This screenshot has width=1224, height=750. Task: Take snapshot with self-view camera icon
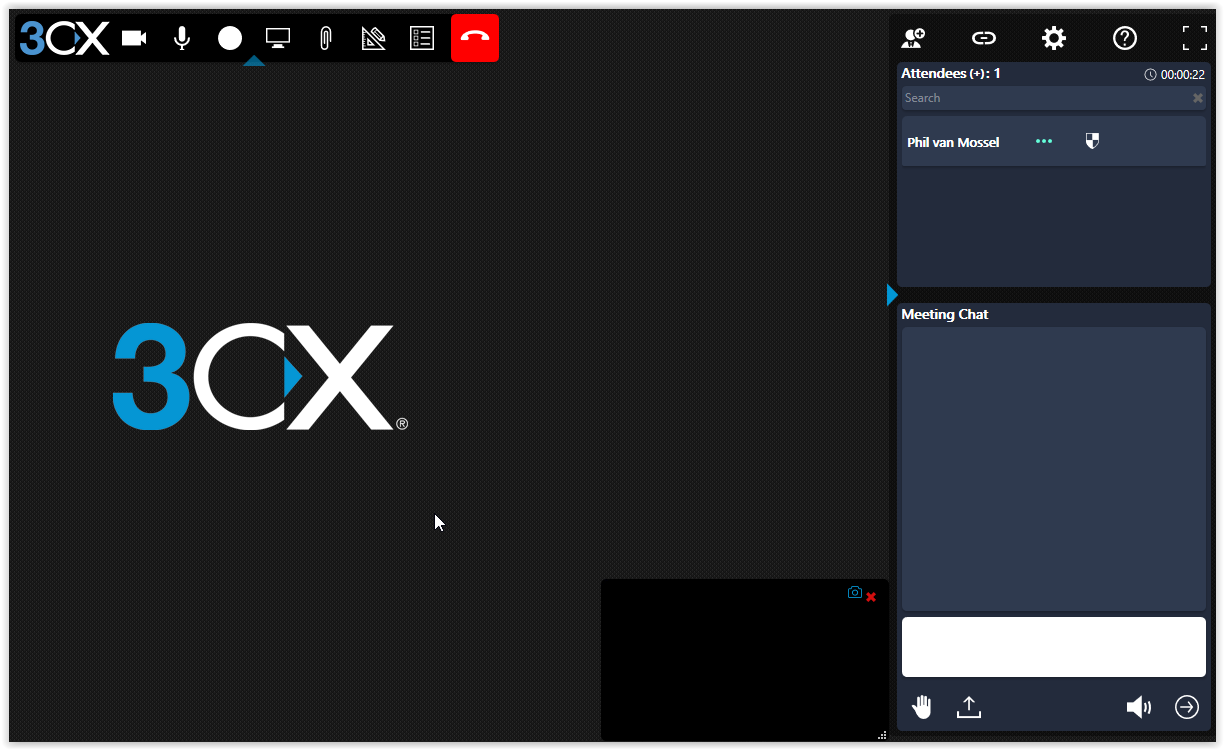855,592
